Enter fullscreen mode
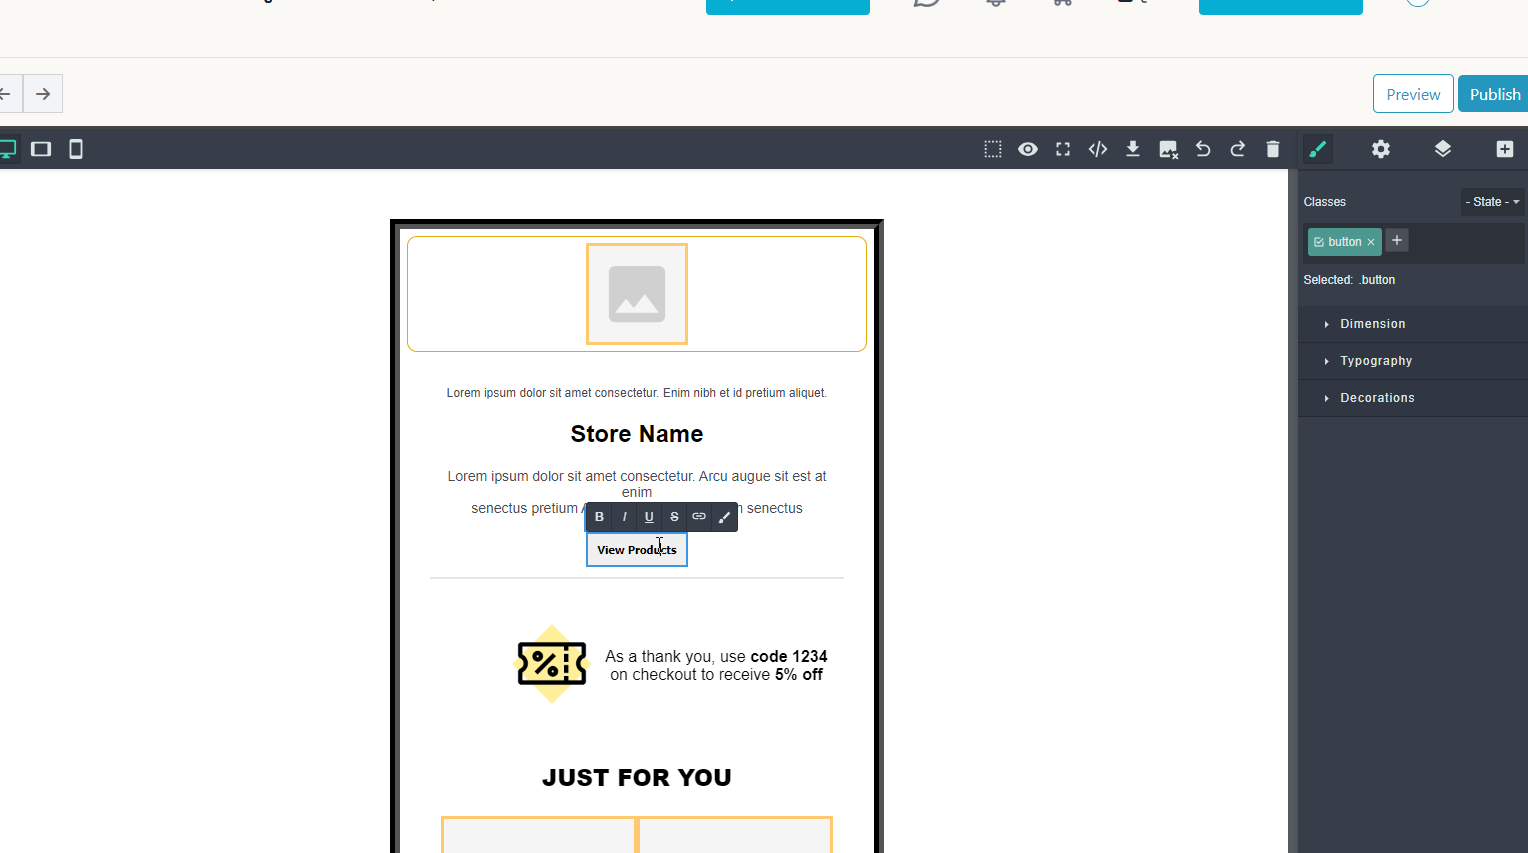This screenshot has height=853, width=1528. click(1063, 149)
